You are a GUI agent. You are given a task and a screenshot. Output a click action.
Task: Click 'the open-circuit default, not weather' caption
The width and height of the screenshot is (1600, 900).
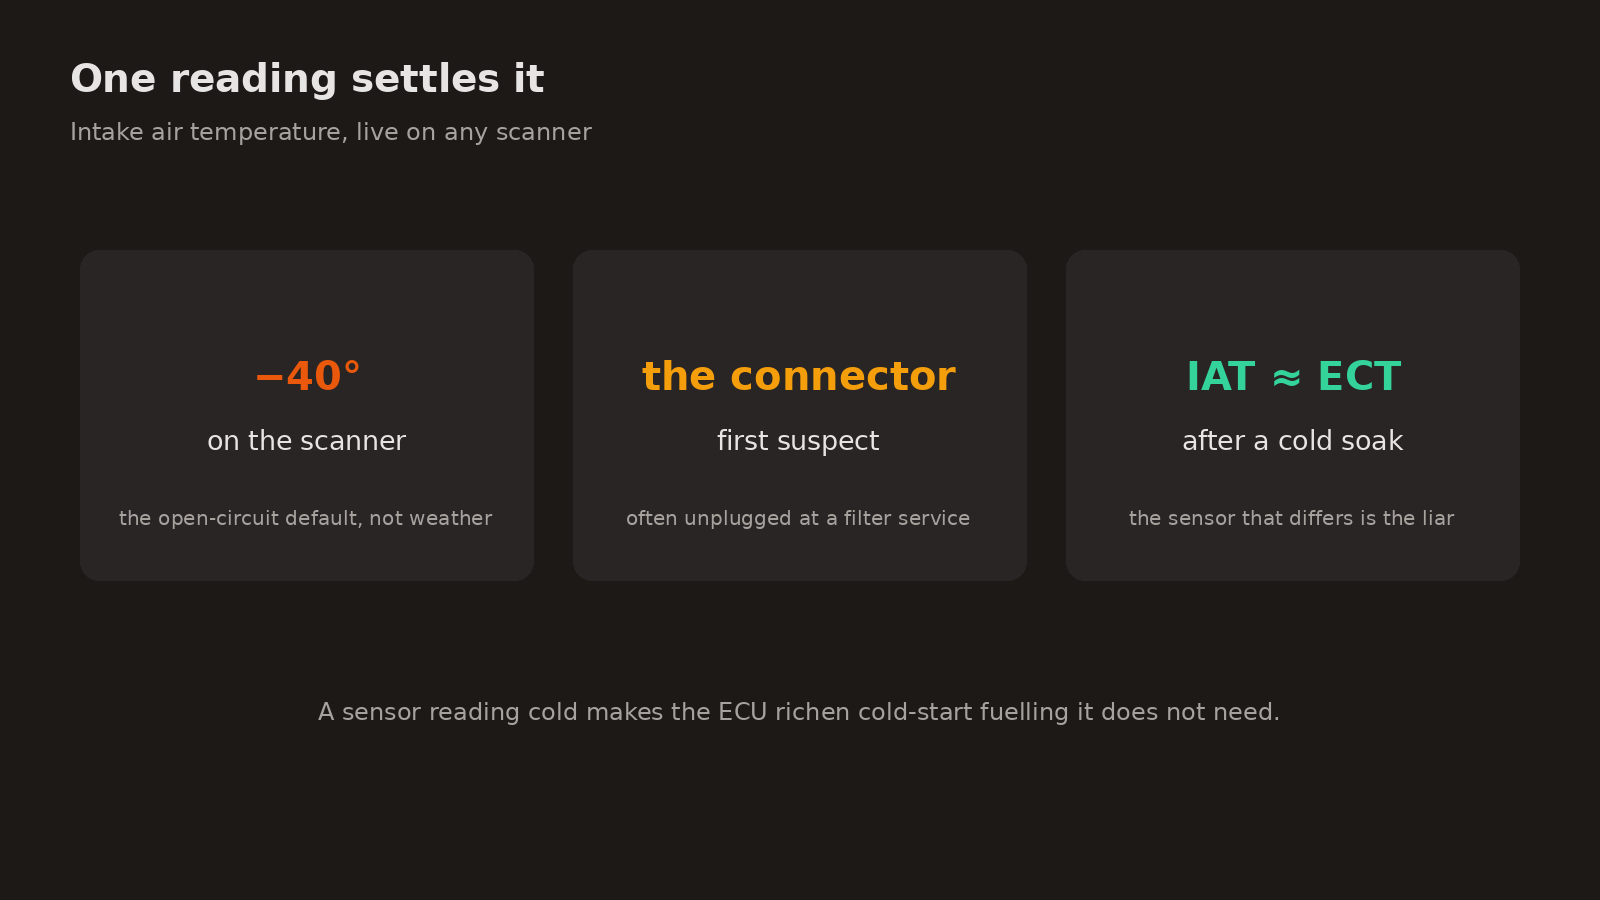306,518
